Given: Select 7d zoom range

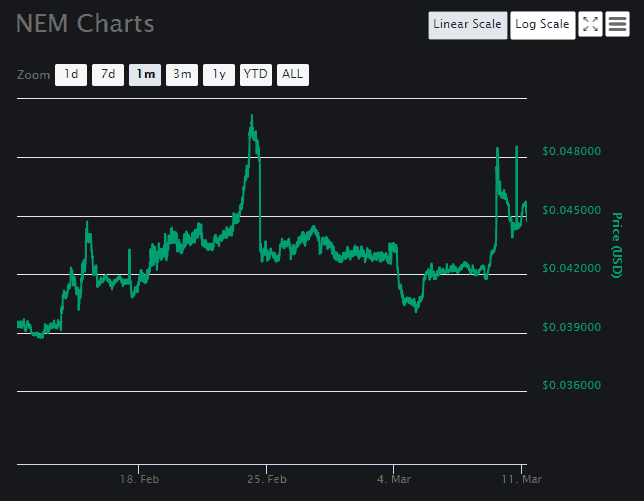Looking at the screenshot, I should pyautogui.click(x=108, y=75).
